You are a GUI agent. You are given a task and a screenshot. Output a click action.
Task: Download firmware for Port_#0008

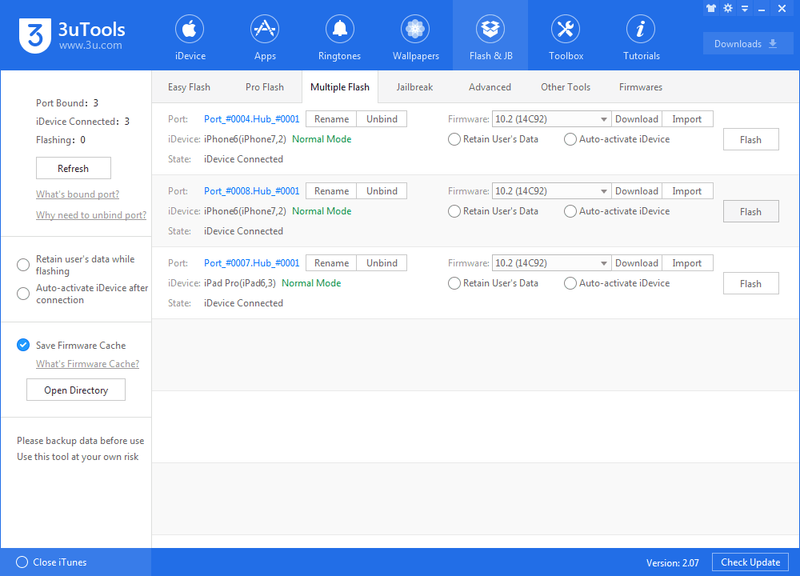pyautogui.click(x=636, y=191)
